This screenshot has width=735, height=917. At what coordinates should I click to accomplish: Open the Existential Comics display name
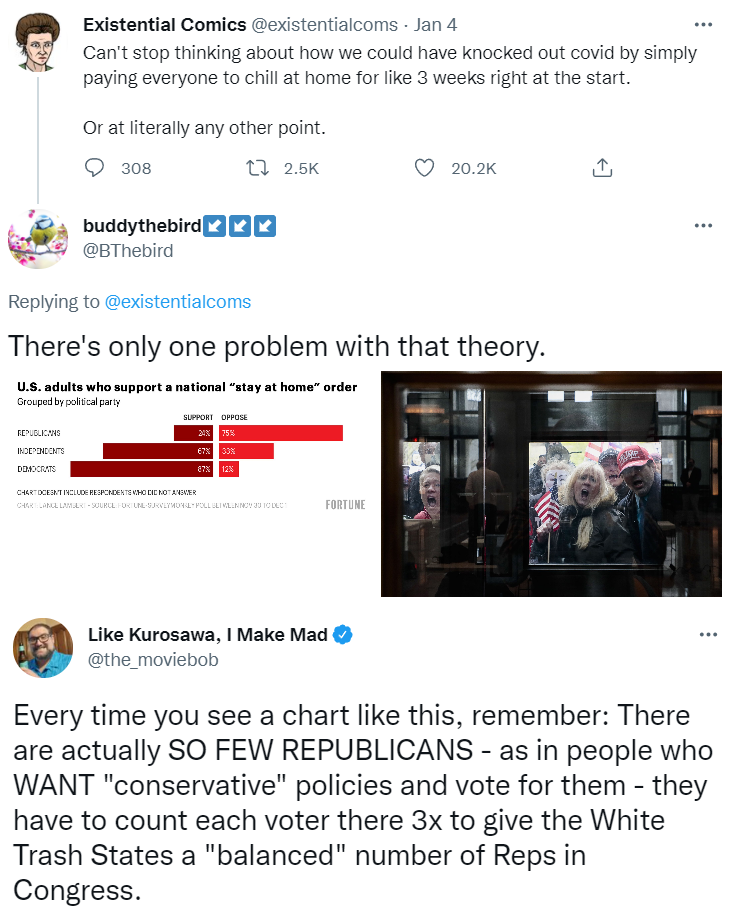[164, 25]
